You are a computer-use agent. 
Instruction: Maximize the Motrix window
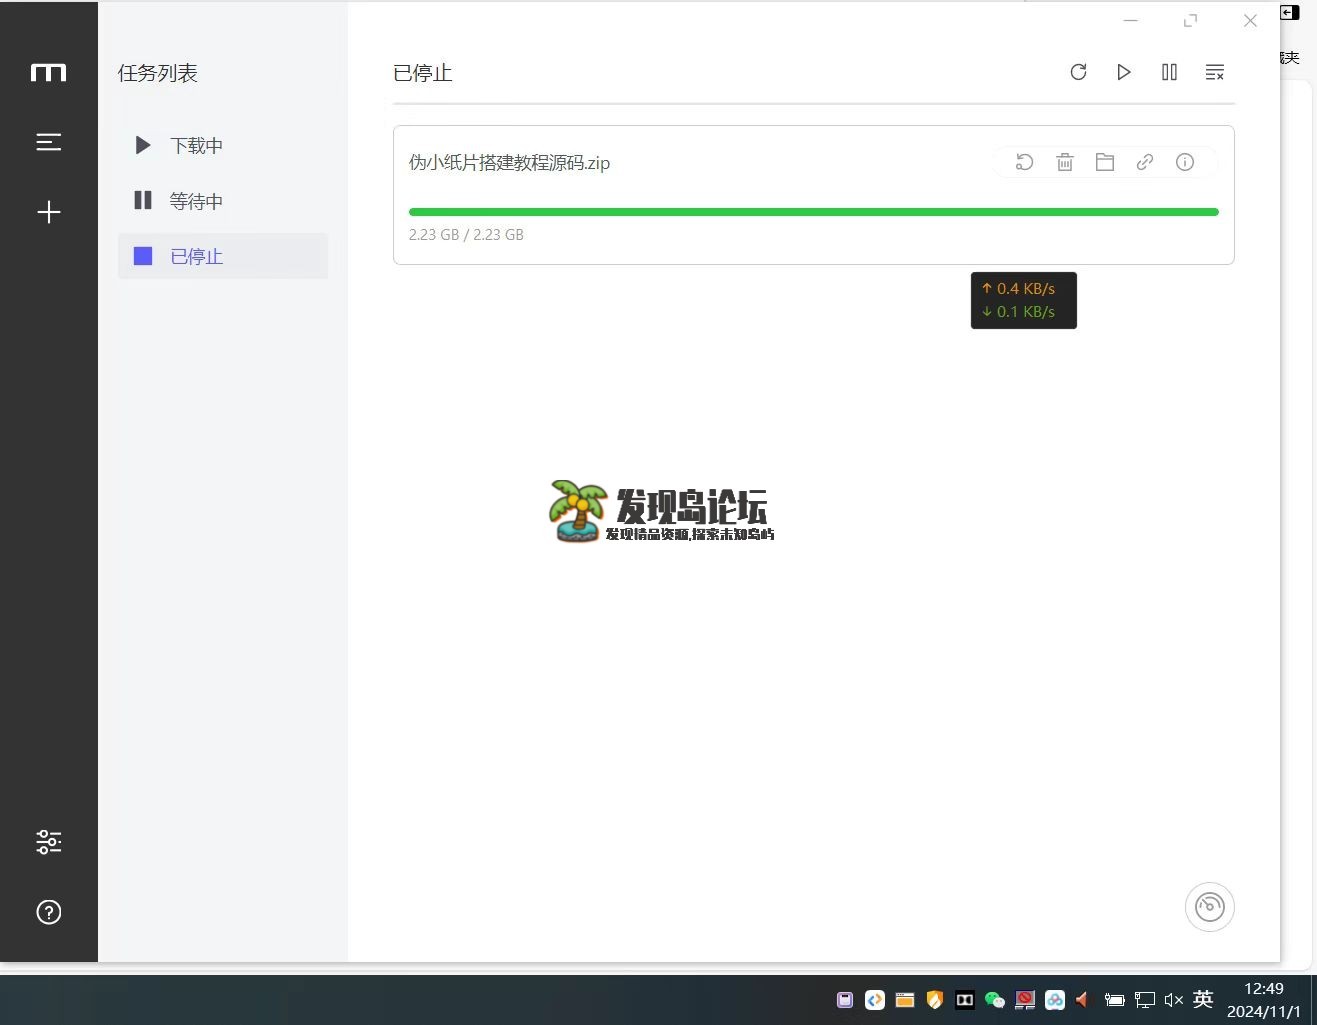pyautogui.click(x=1190, y=20)
